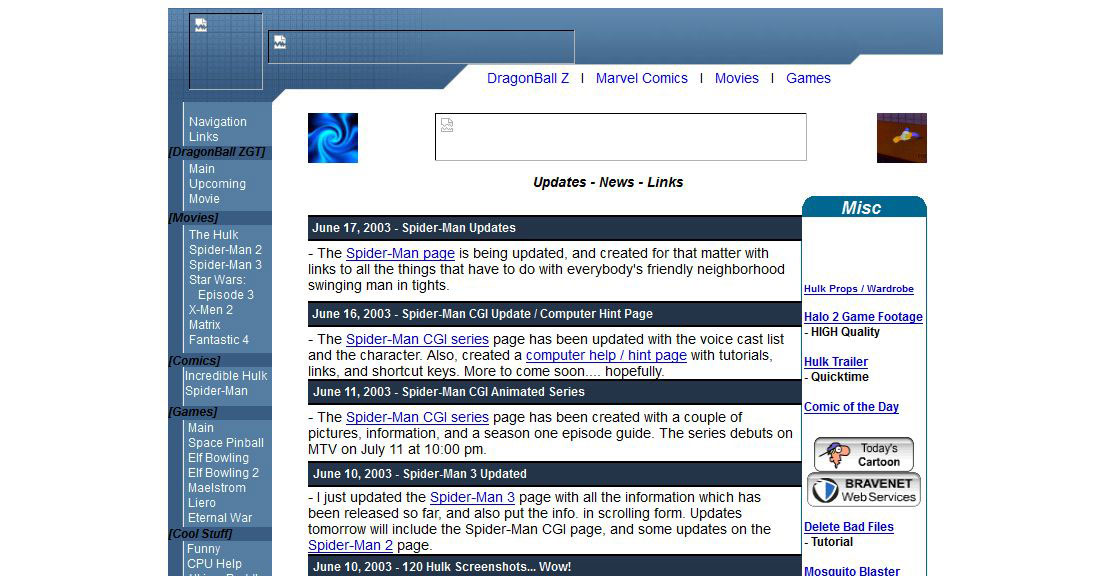This screenshot has height=576, width=1100.
Task: Open Games in the top navigation
Action: pyautogui.click(x=808, y=79)
